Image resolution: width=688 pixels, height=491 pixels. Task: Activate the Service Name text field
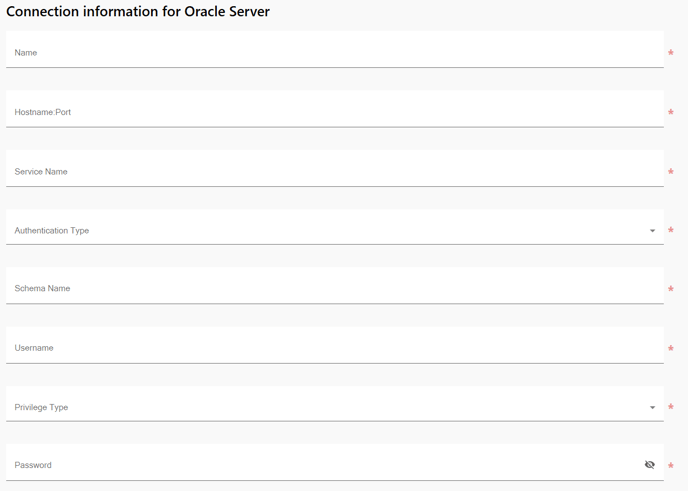click(x=335, y=168)
